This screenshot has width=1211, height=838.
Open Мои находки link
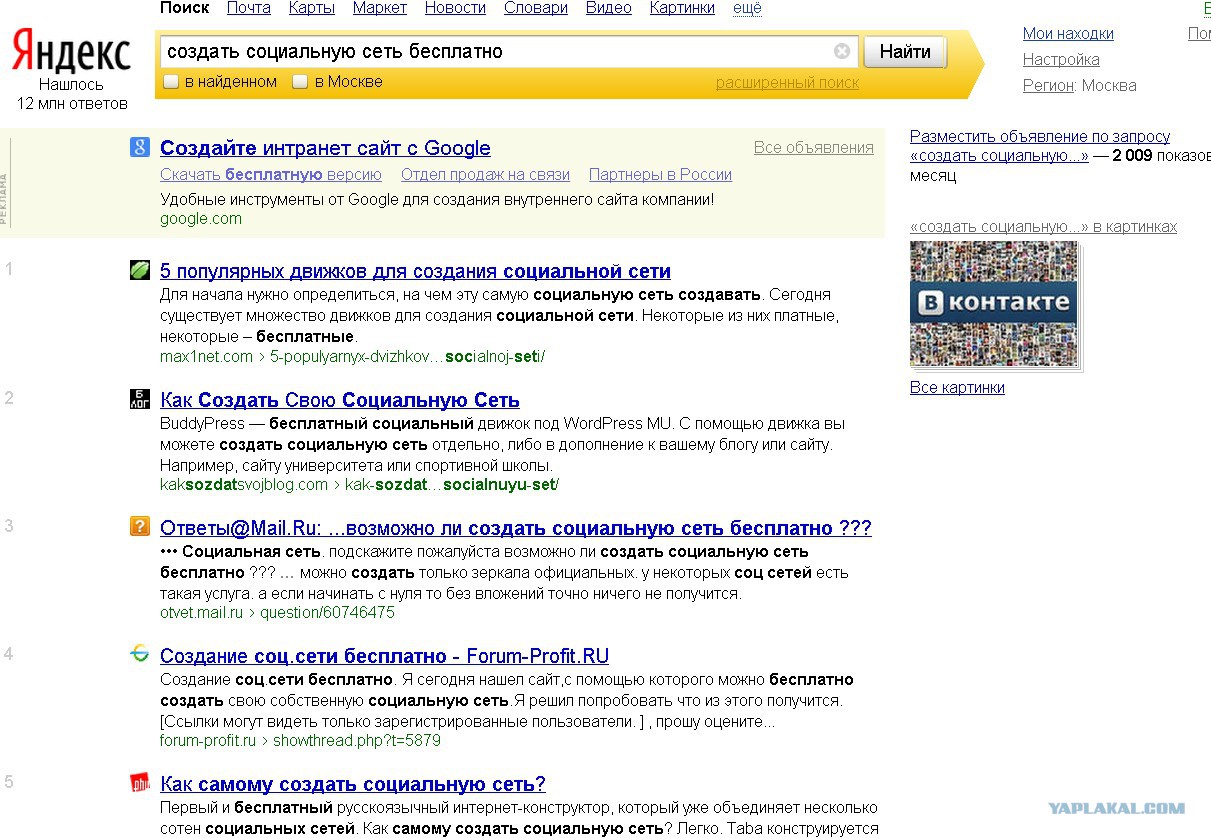[1068, 34]
